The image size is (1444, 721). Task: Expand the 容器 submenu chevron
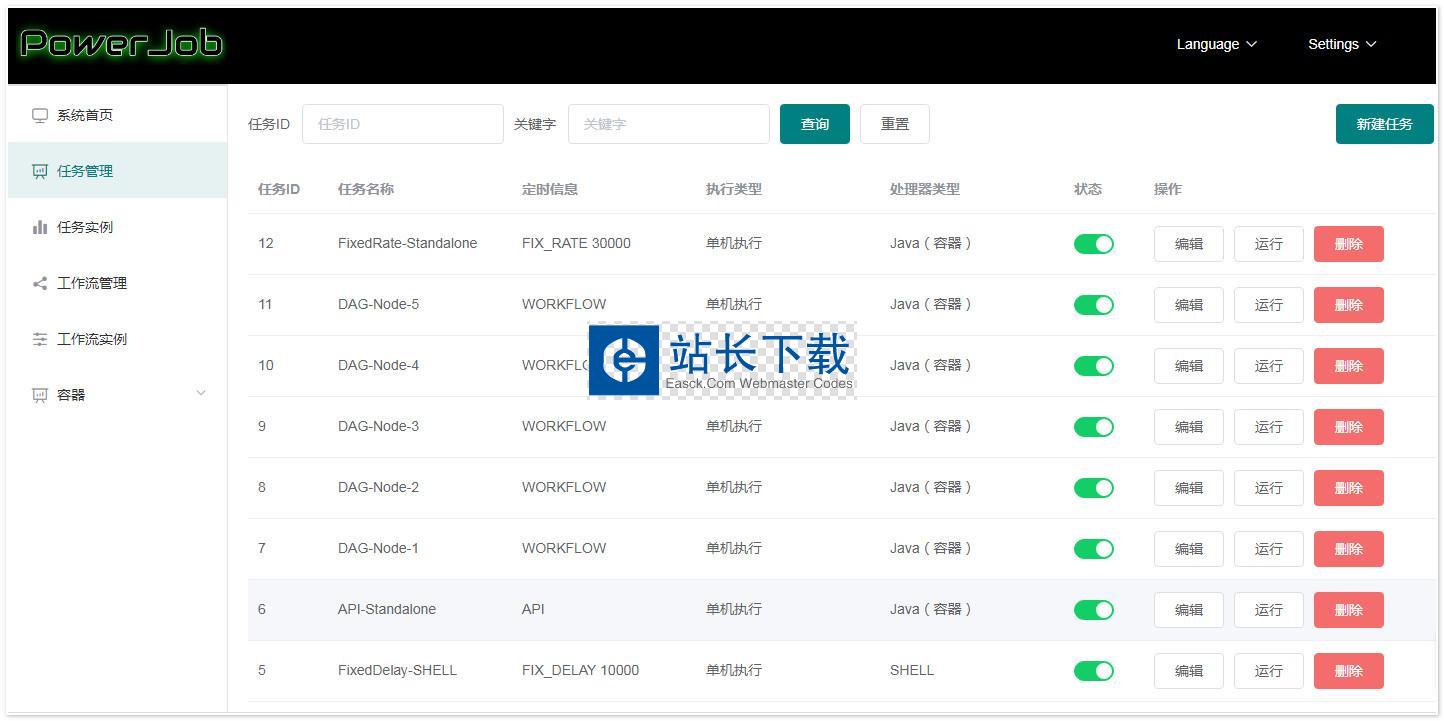[201, 394]
